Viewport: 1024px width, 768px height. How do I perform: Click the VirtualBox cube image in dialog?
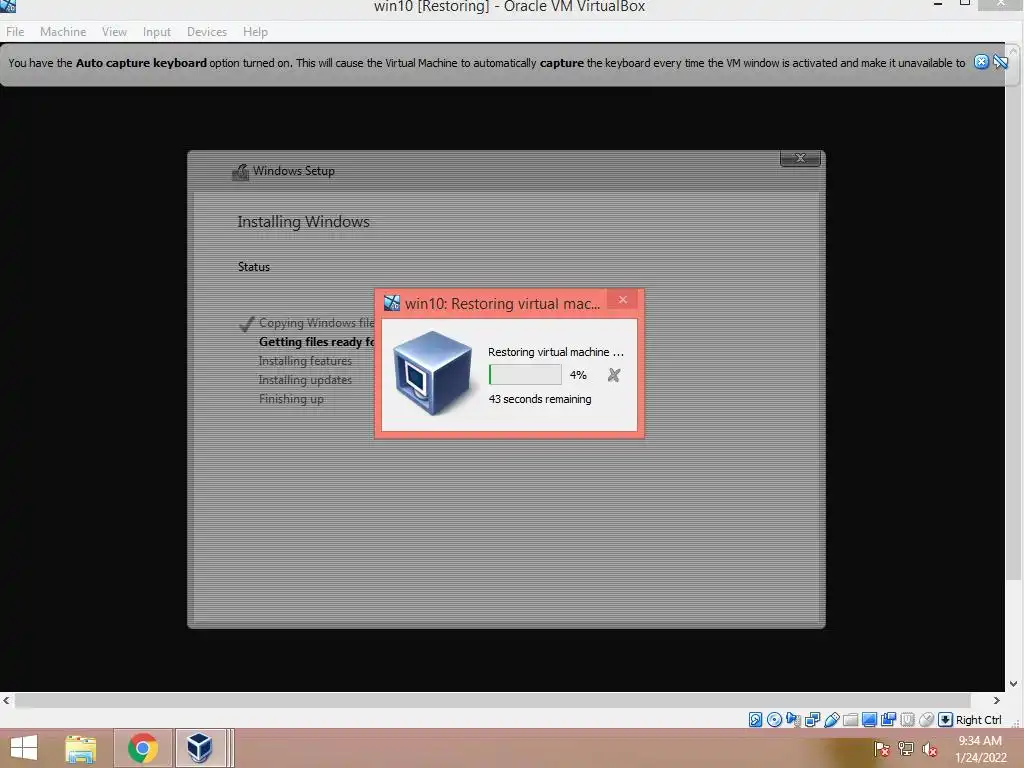coord(432,374)
